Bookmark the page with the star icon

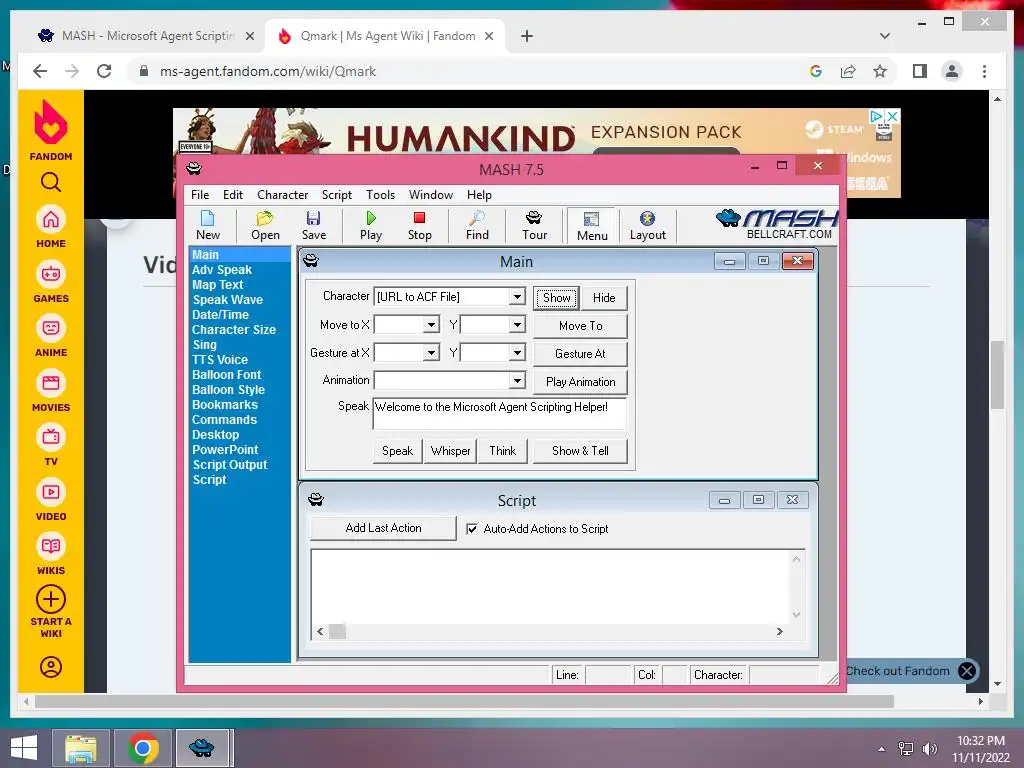pos(880,71)
